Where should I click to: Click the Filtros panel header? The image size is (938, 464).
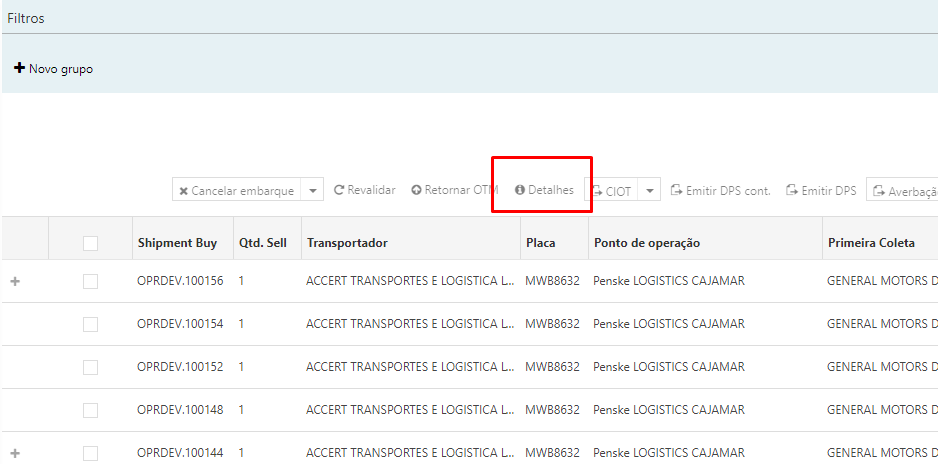[x=26, y=18]
